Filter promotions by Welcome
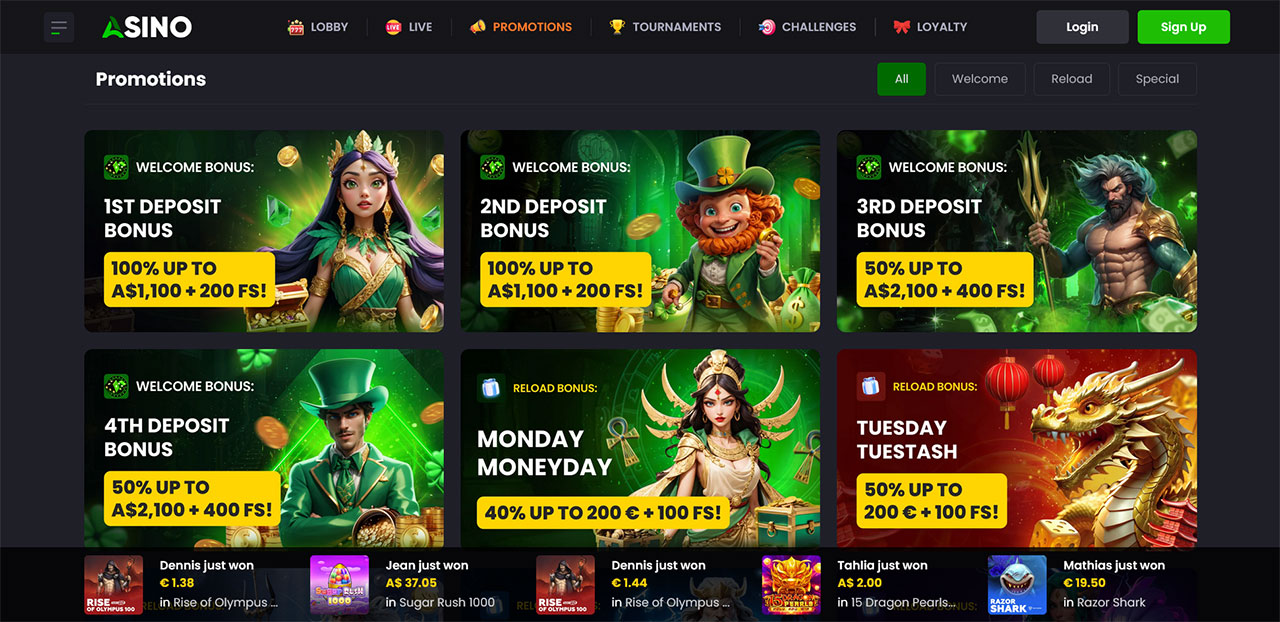1280x622 pixels. tap(980, 79)
